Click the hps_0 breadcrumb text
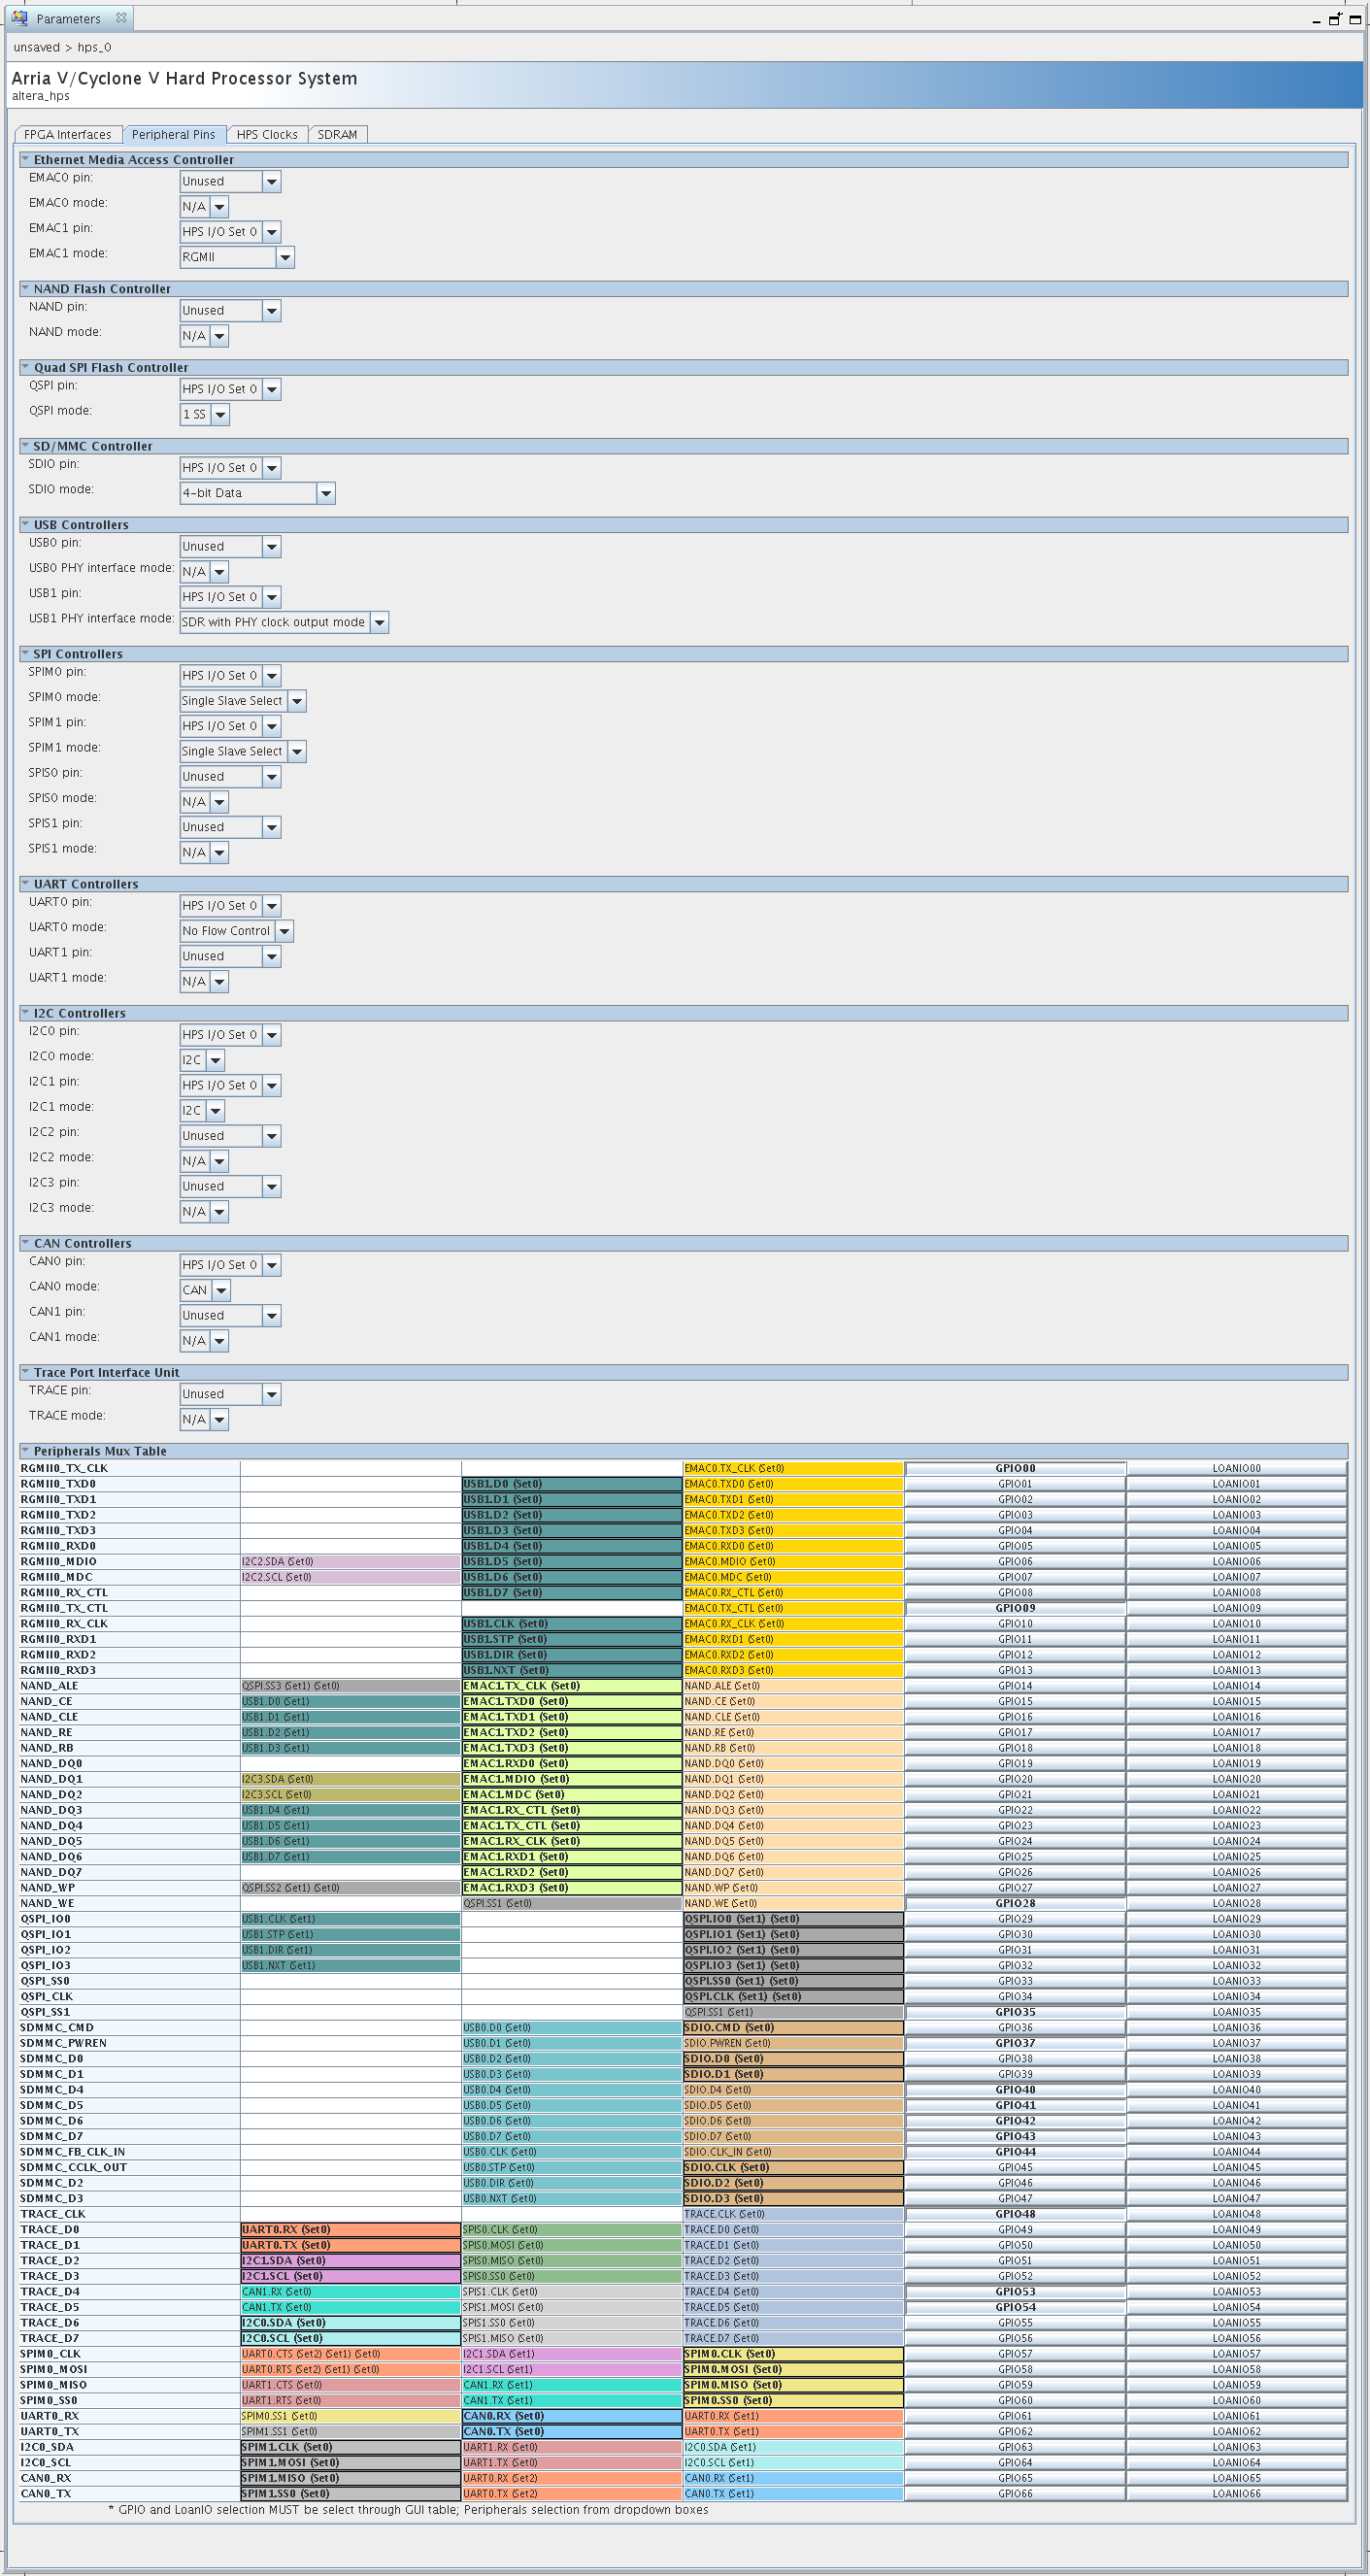The height and width of the screenshot is (2576, 1370). pos(94,47)
